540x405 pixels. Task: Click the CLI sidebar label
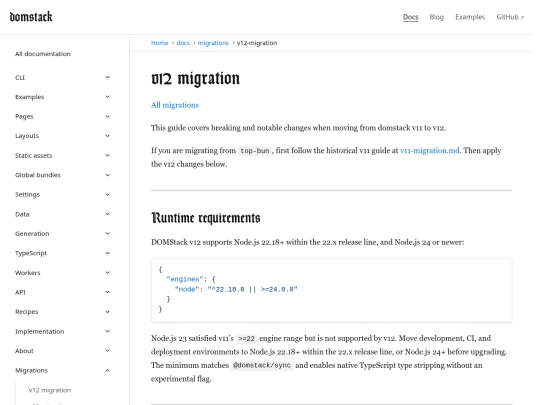[x=20, y=77]
